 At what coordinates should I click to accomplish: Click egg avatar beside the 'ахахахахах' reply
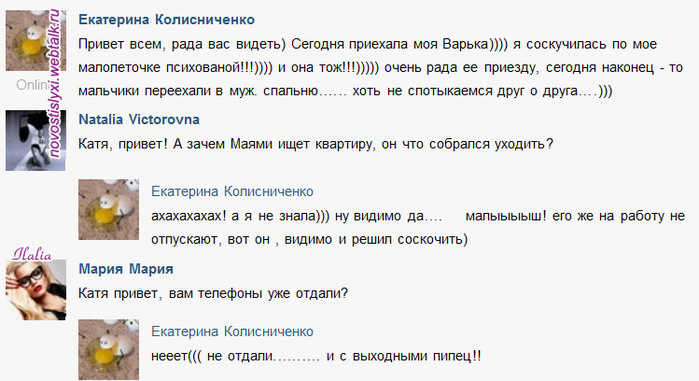(x=109, y=209)
